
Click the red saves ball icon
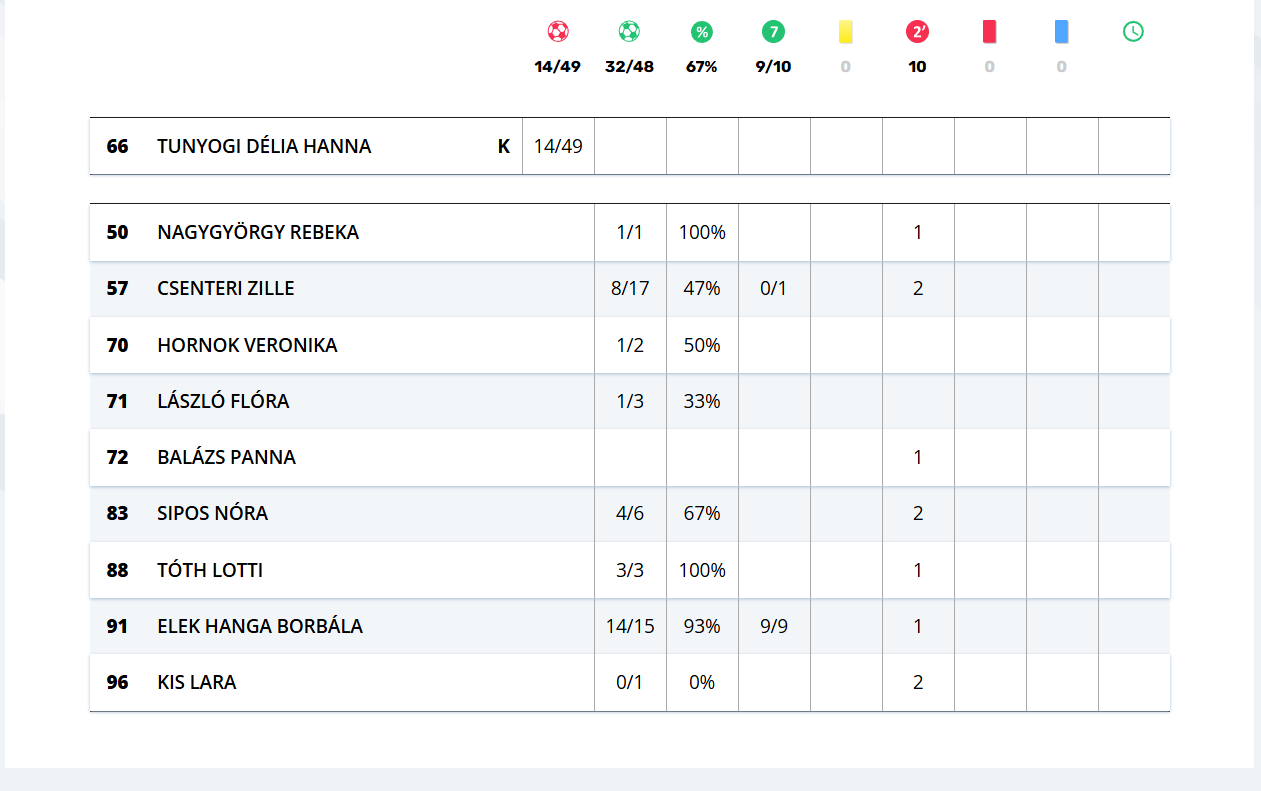point(558,32)
